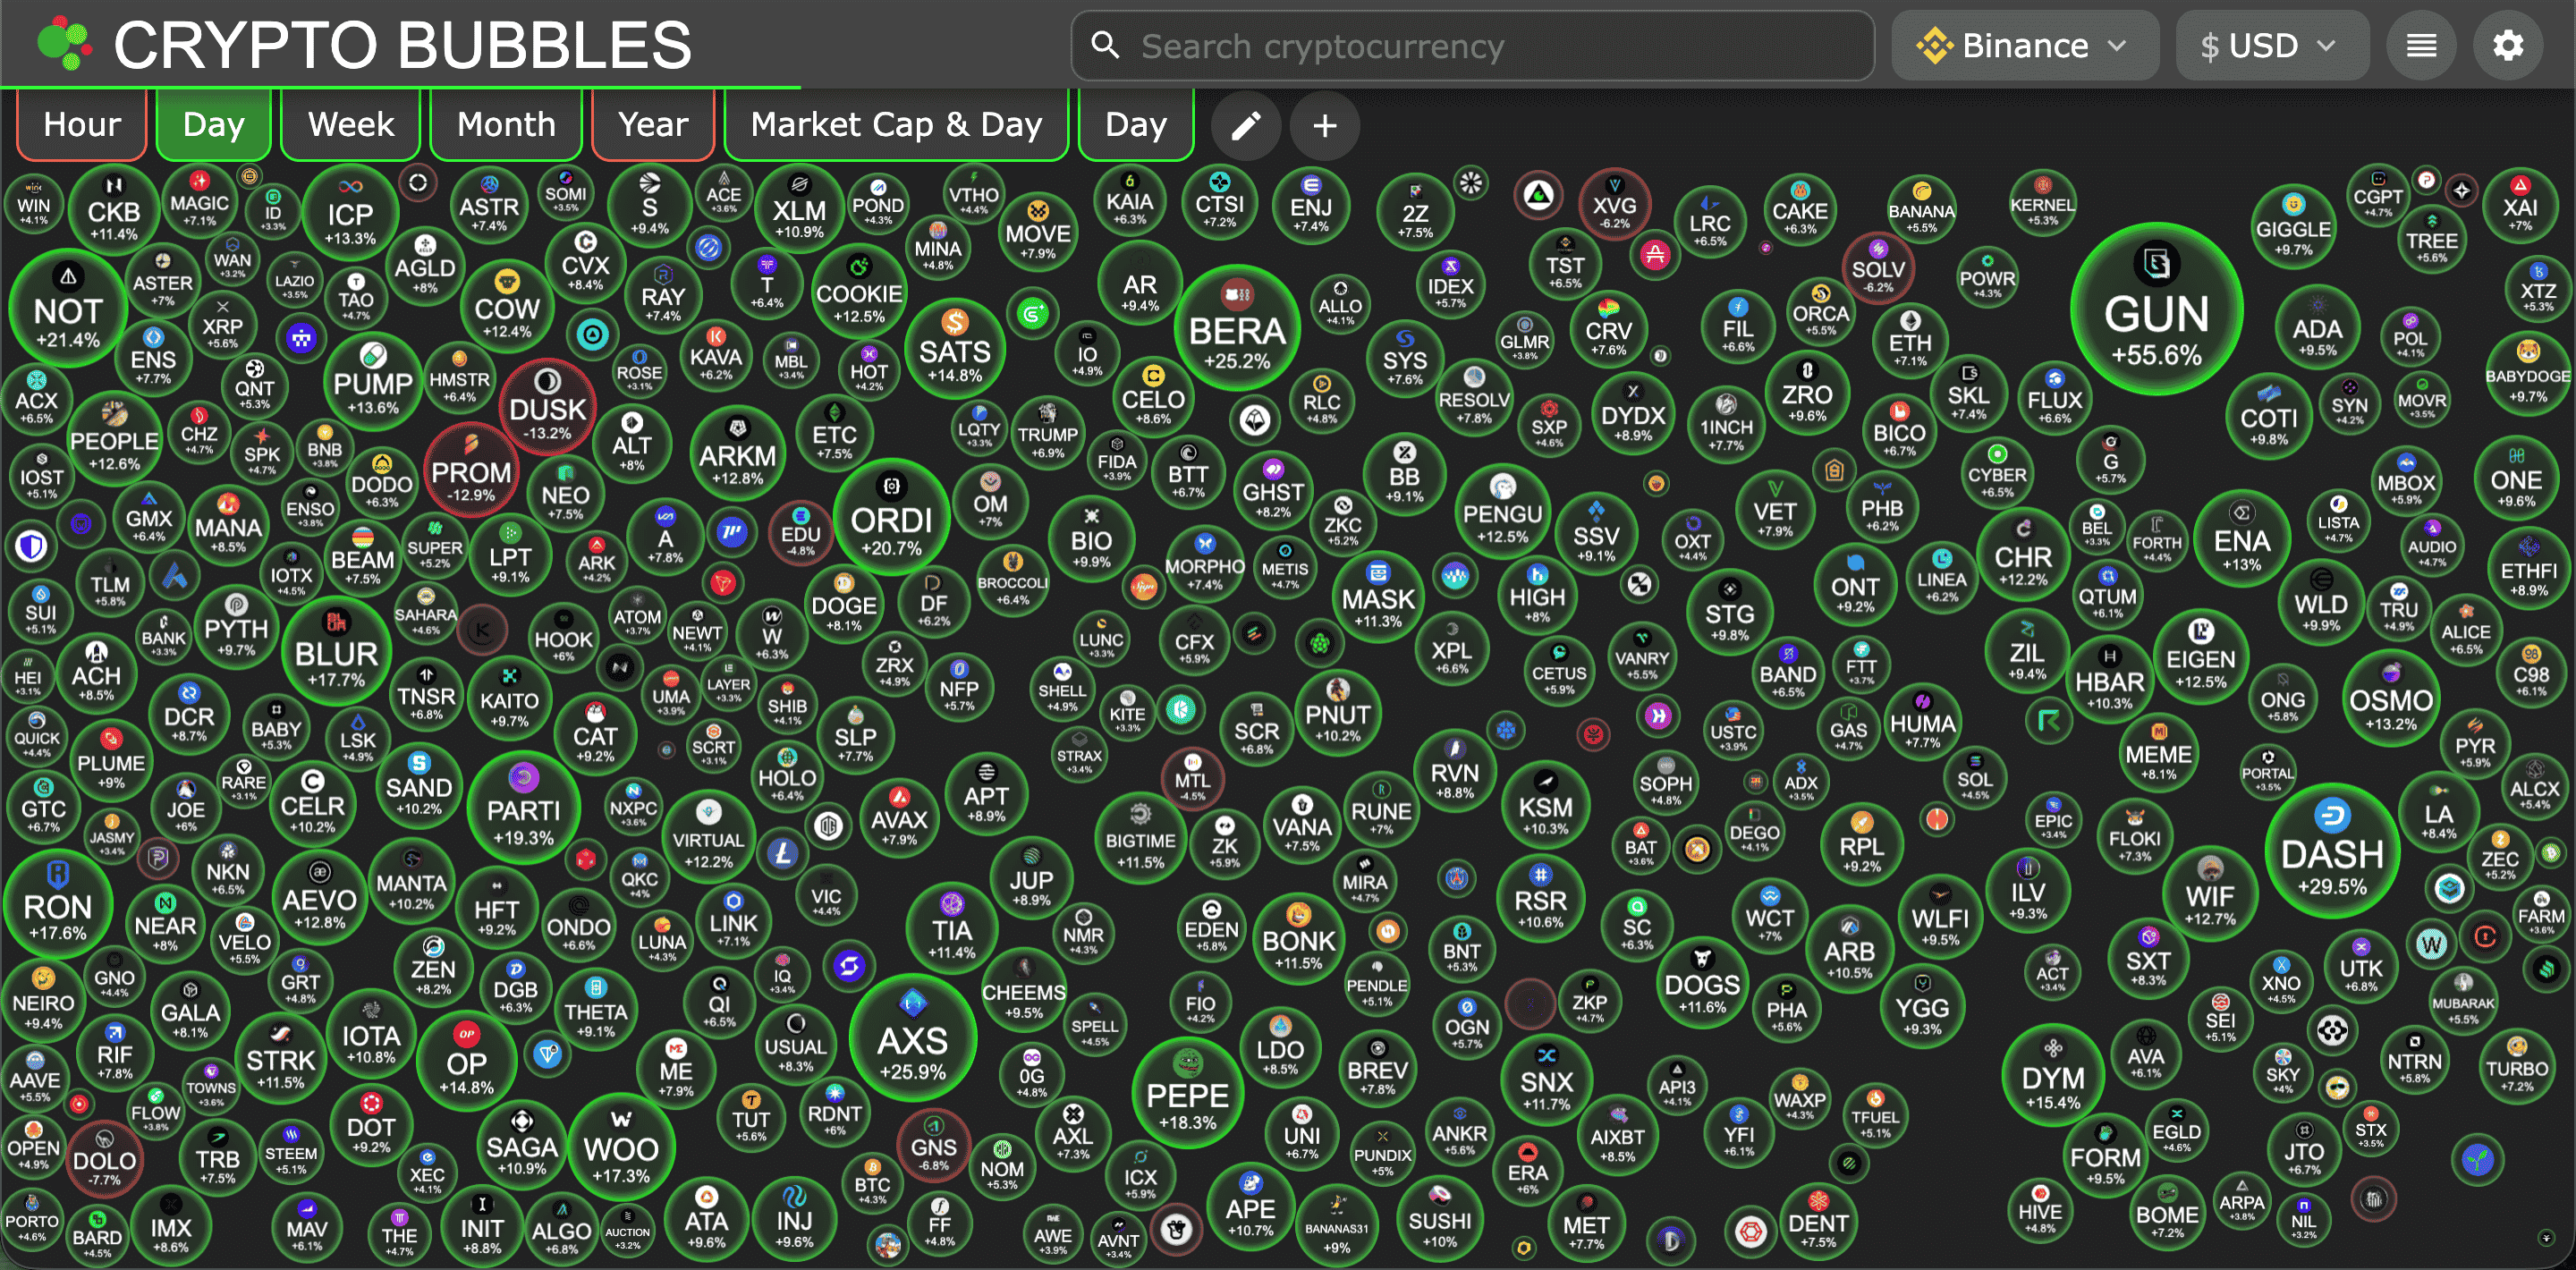The width and height of the screenshot is (2576, 1270).
Task: Click the Search cryptocurrency field
Action: point(1472,46)
